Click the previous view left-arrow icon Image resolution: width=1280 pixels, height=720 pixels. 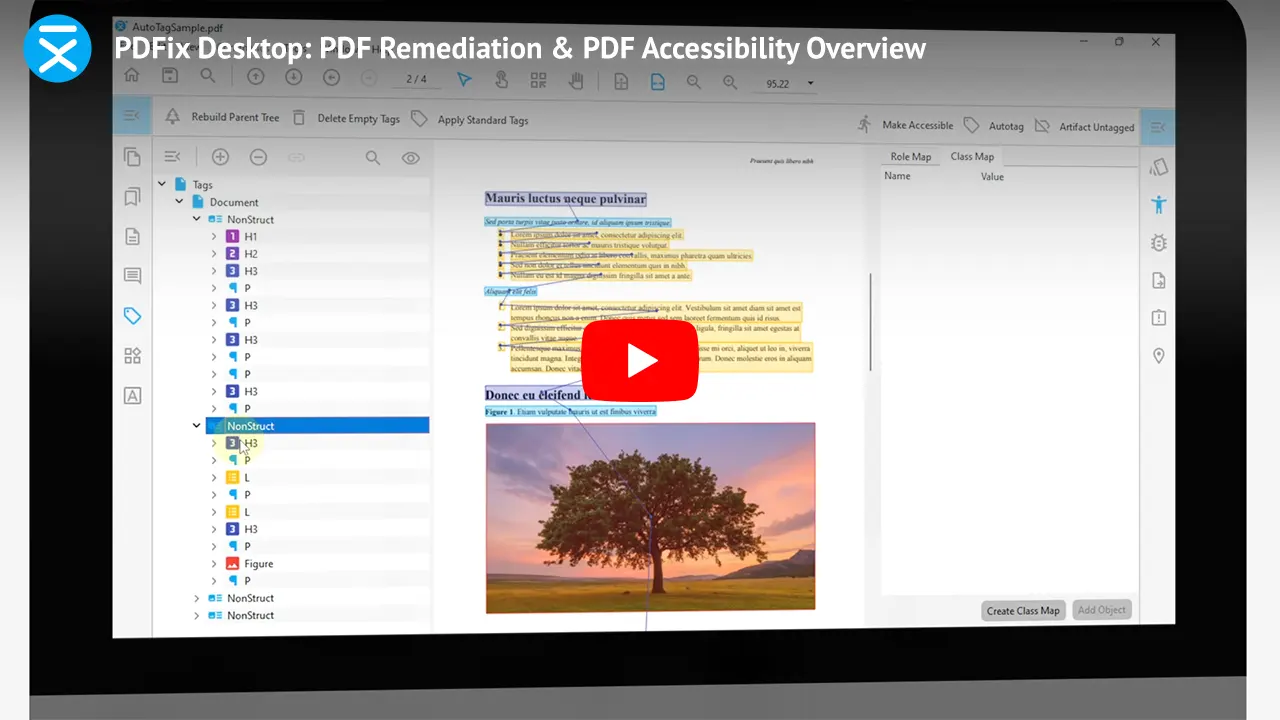[331, 78]
